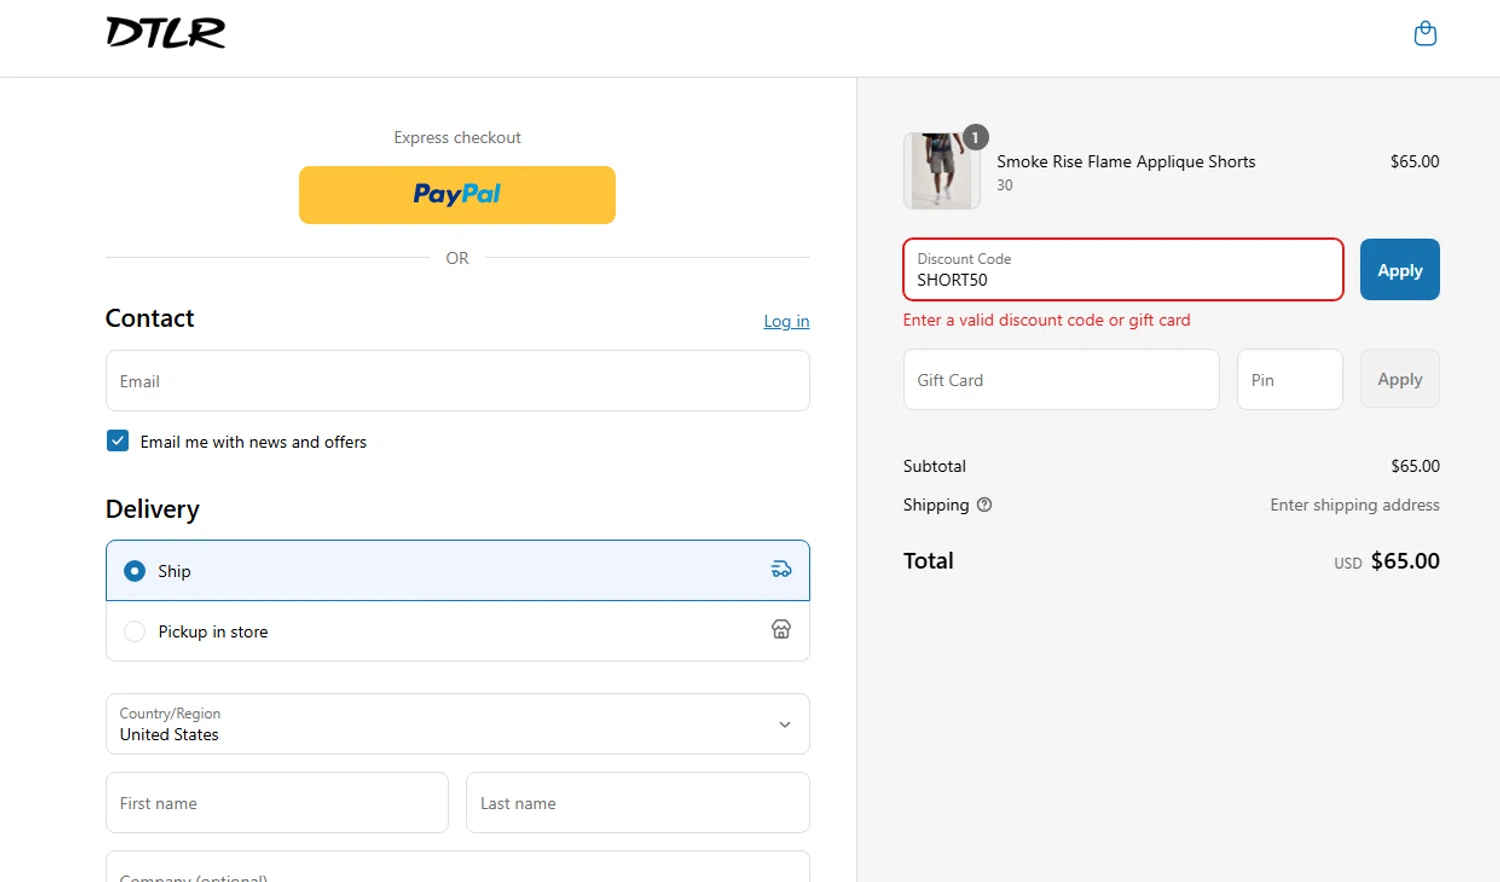Click the First name field

pos(277,803)
